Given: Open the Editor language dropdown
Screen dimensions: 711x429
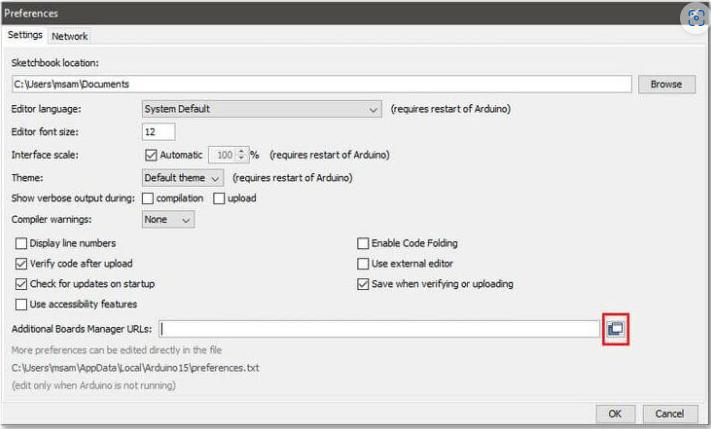Looking at the screenshot, I should 262,109.
